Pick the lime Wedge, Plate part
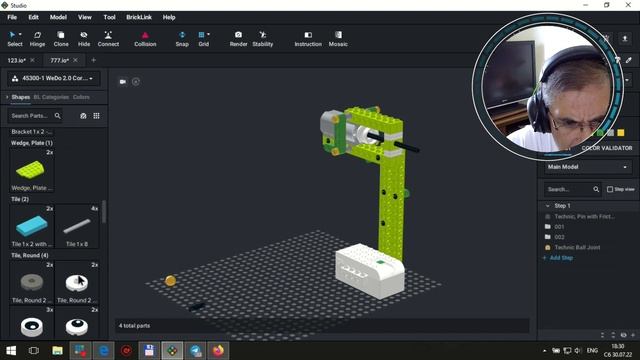Image resolution: width=640 pixels, height=360 pixels. coord(32,170)
